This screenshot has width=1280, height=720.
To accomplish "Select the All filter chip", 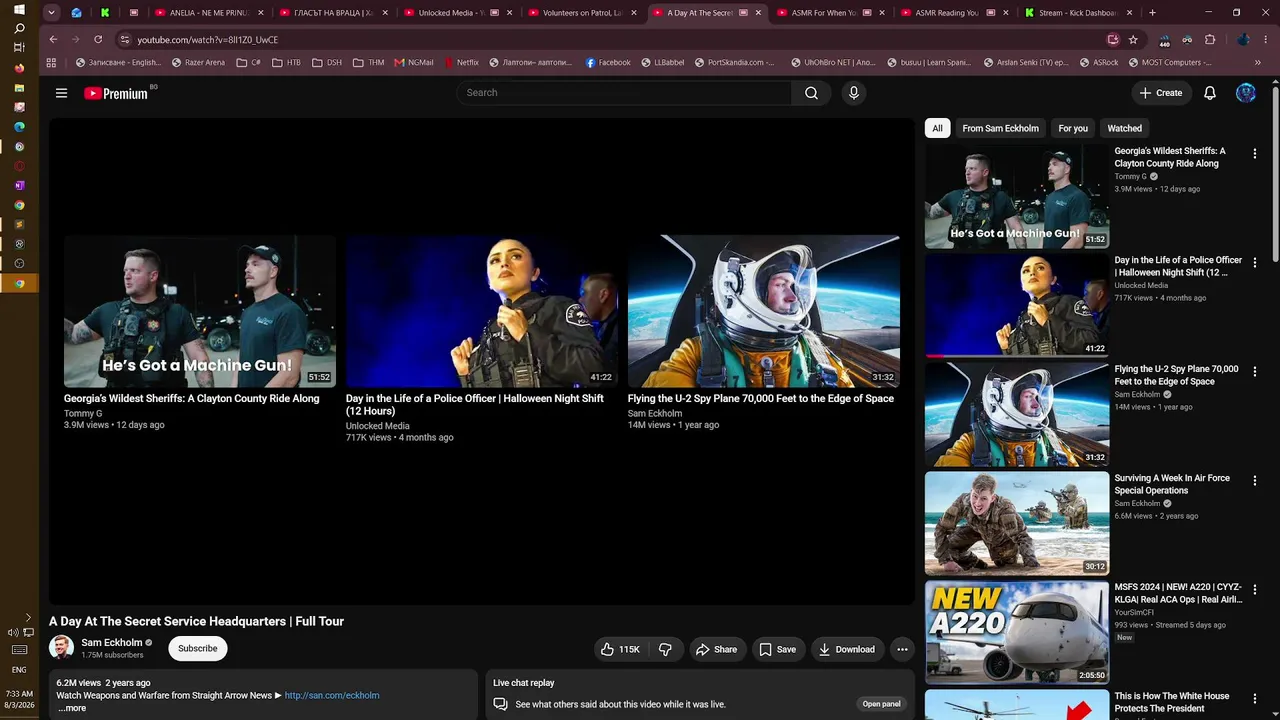I will click(x=937, y=128).
